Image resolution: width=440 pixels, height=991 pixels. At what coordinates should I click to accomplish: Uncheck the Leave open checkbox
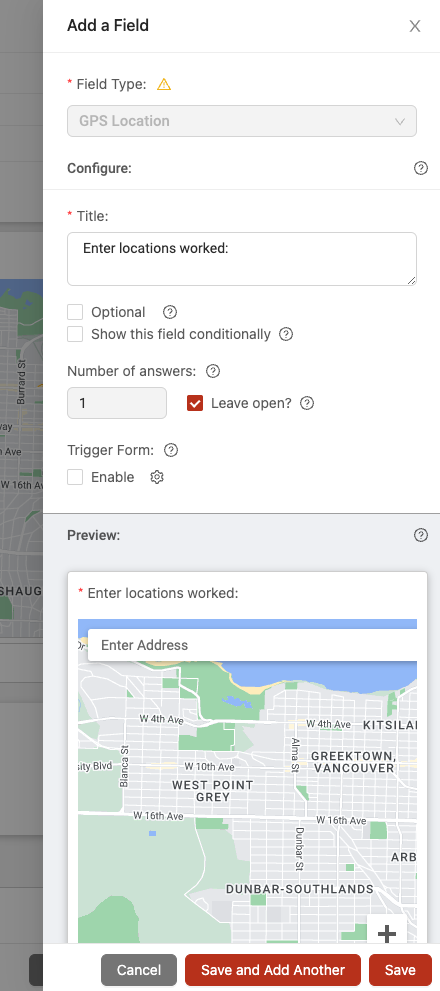tap(195, 403)
